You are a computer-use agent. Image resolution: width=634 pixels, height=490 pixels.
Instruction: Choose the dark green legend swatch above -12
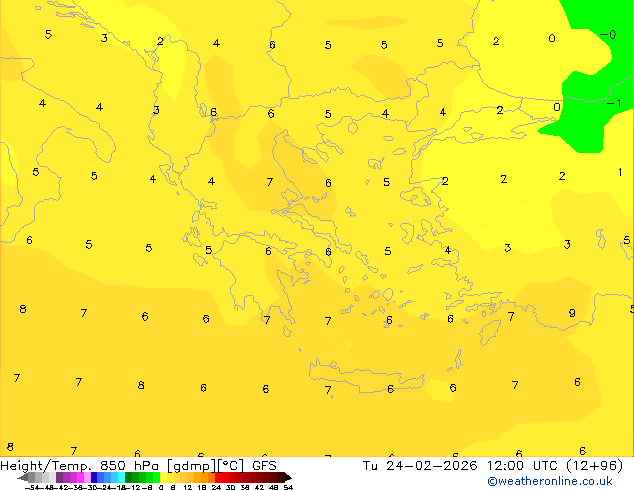tap(129, 477)
